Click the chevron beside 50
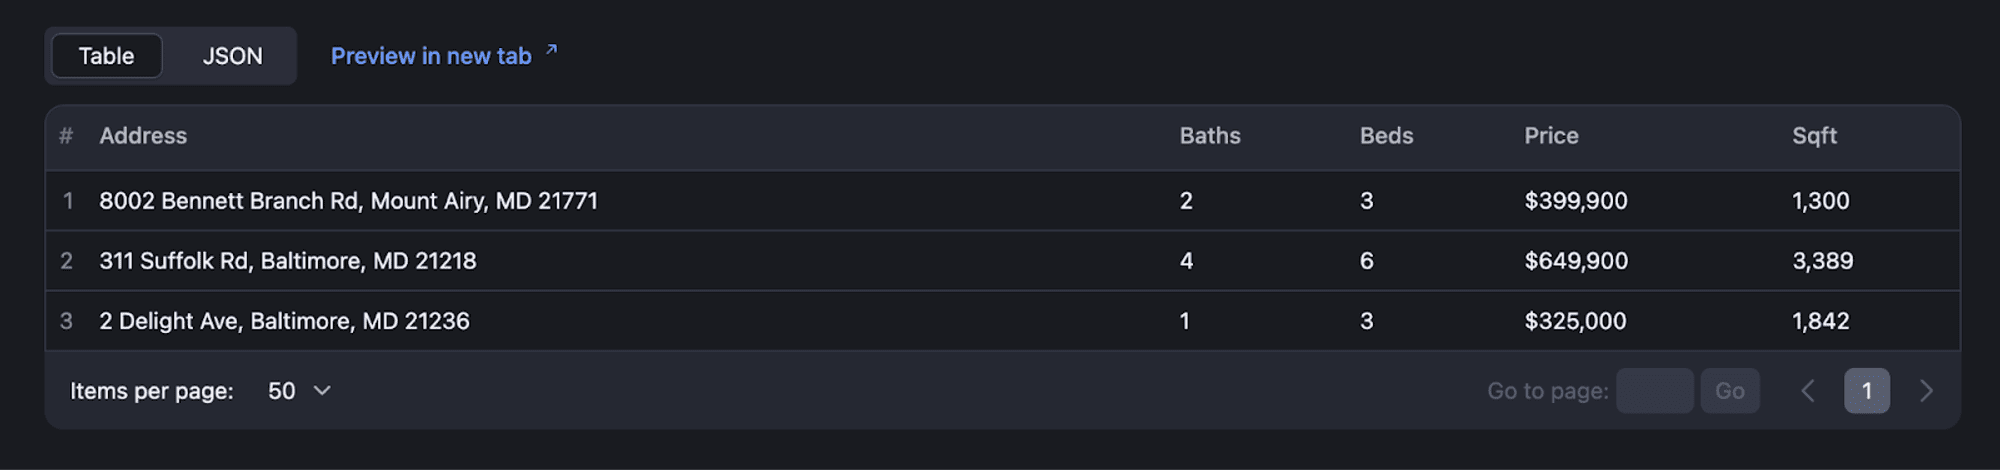 coord(322,391)
